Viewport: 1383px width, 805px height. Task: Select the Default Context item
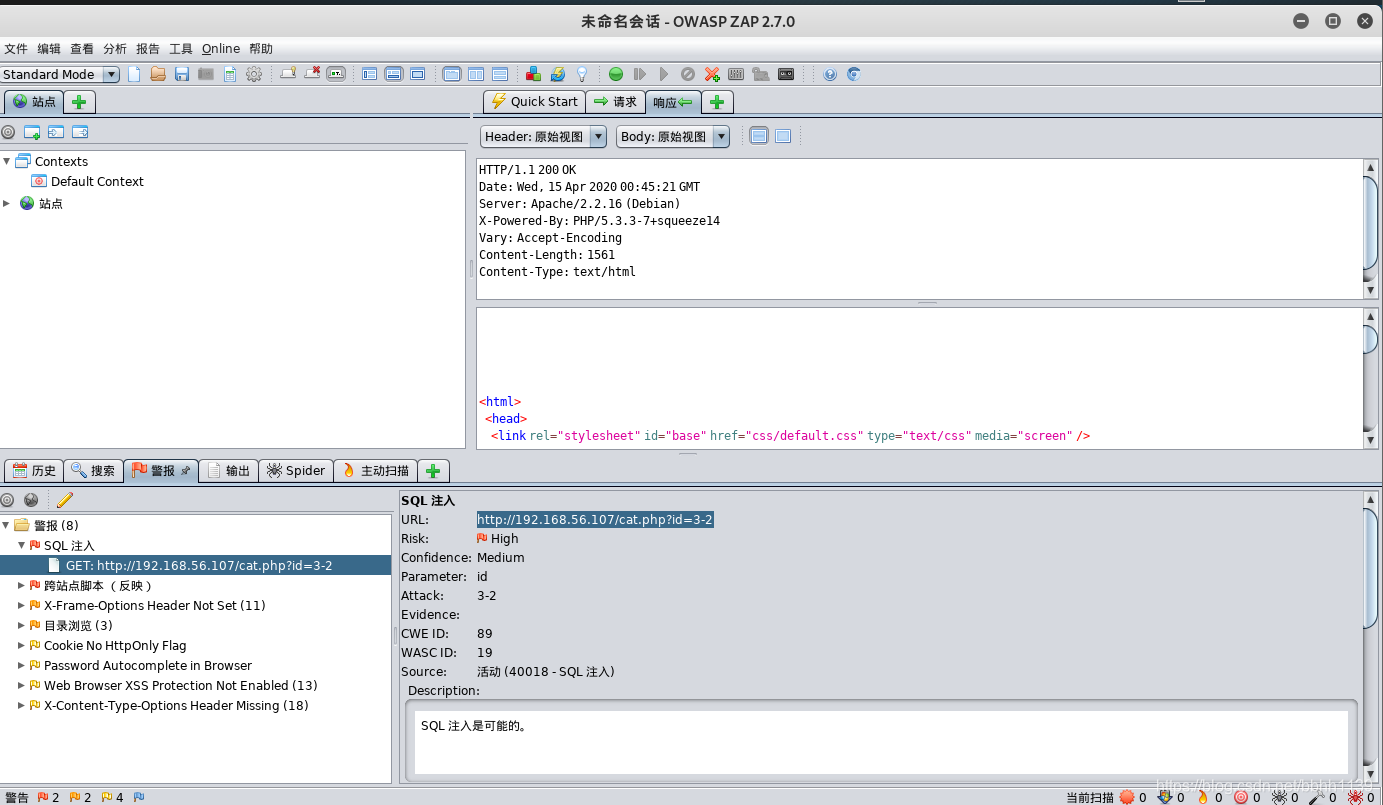(97, 181)
